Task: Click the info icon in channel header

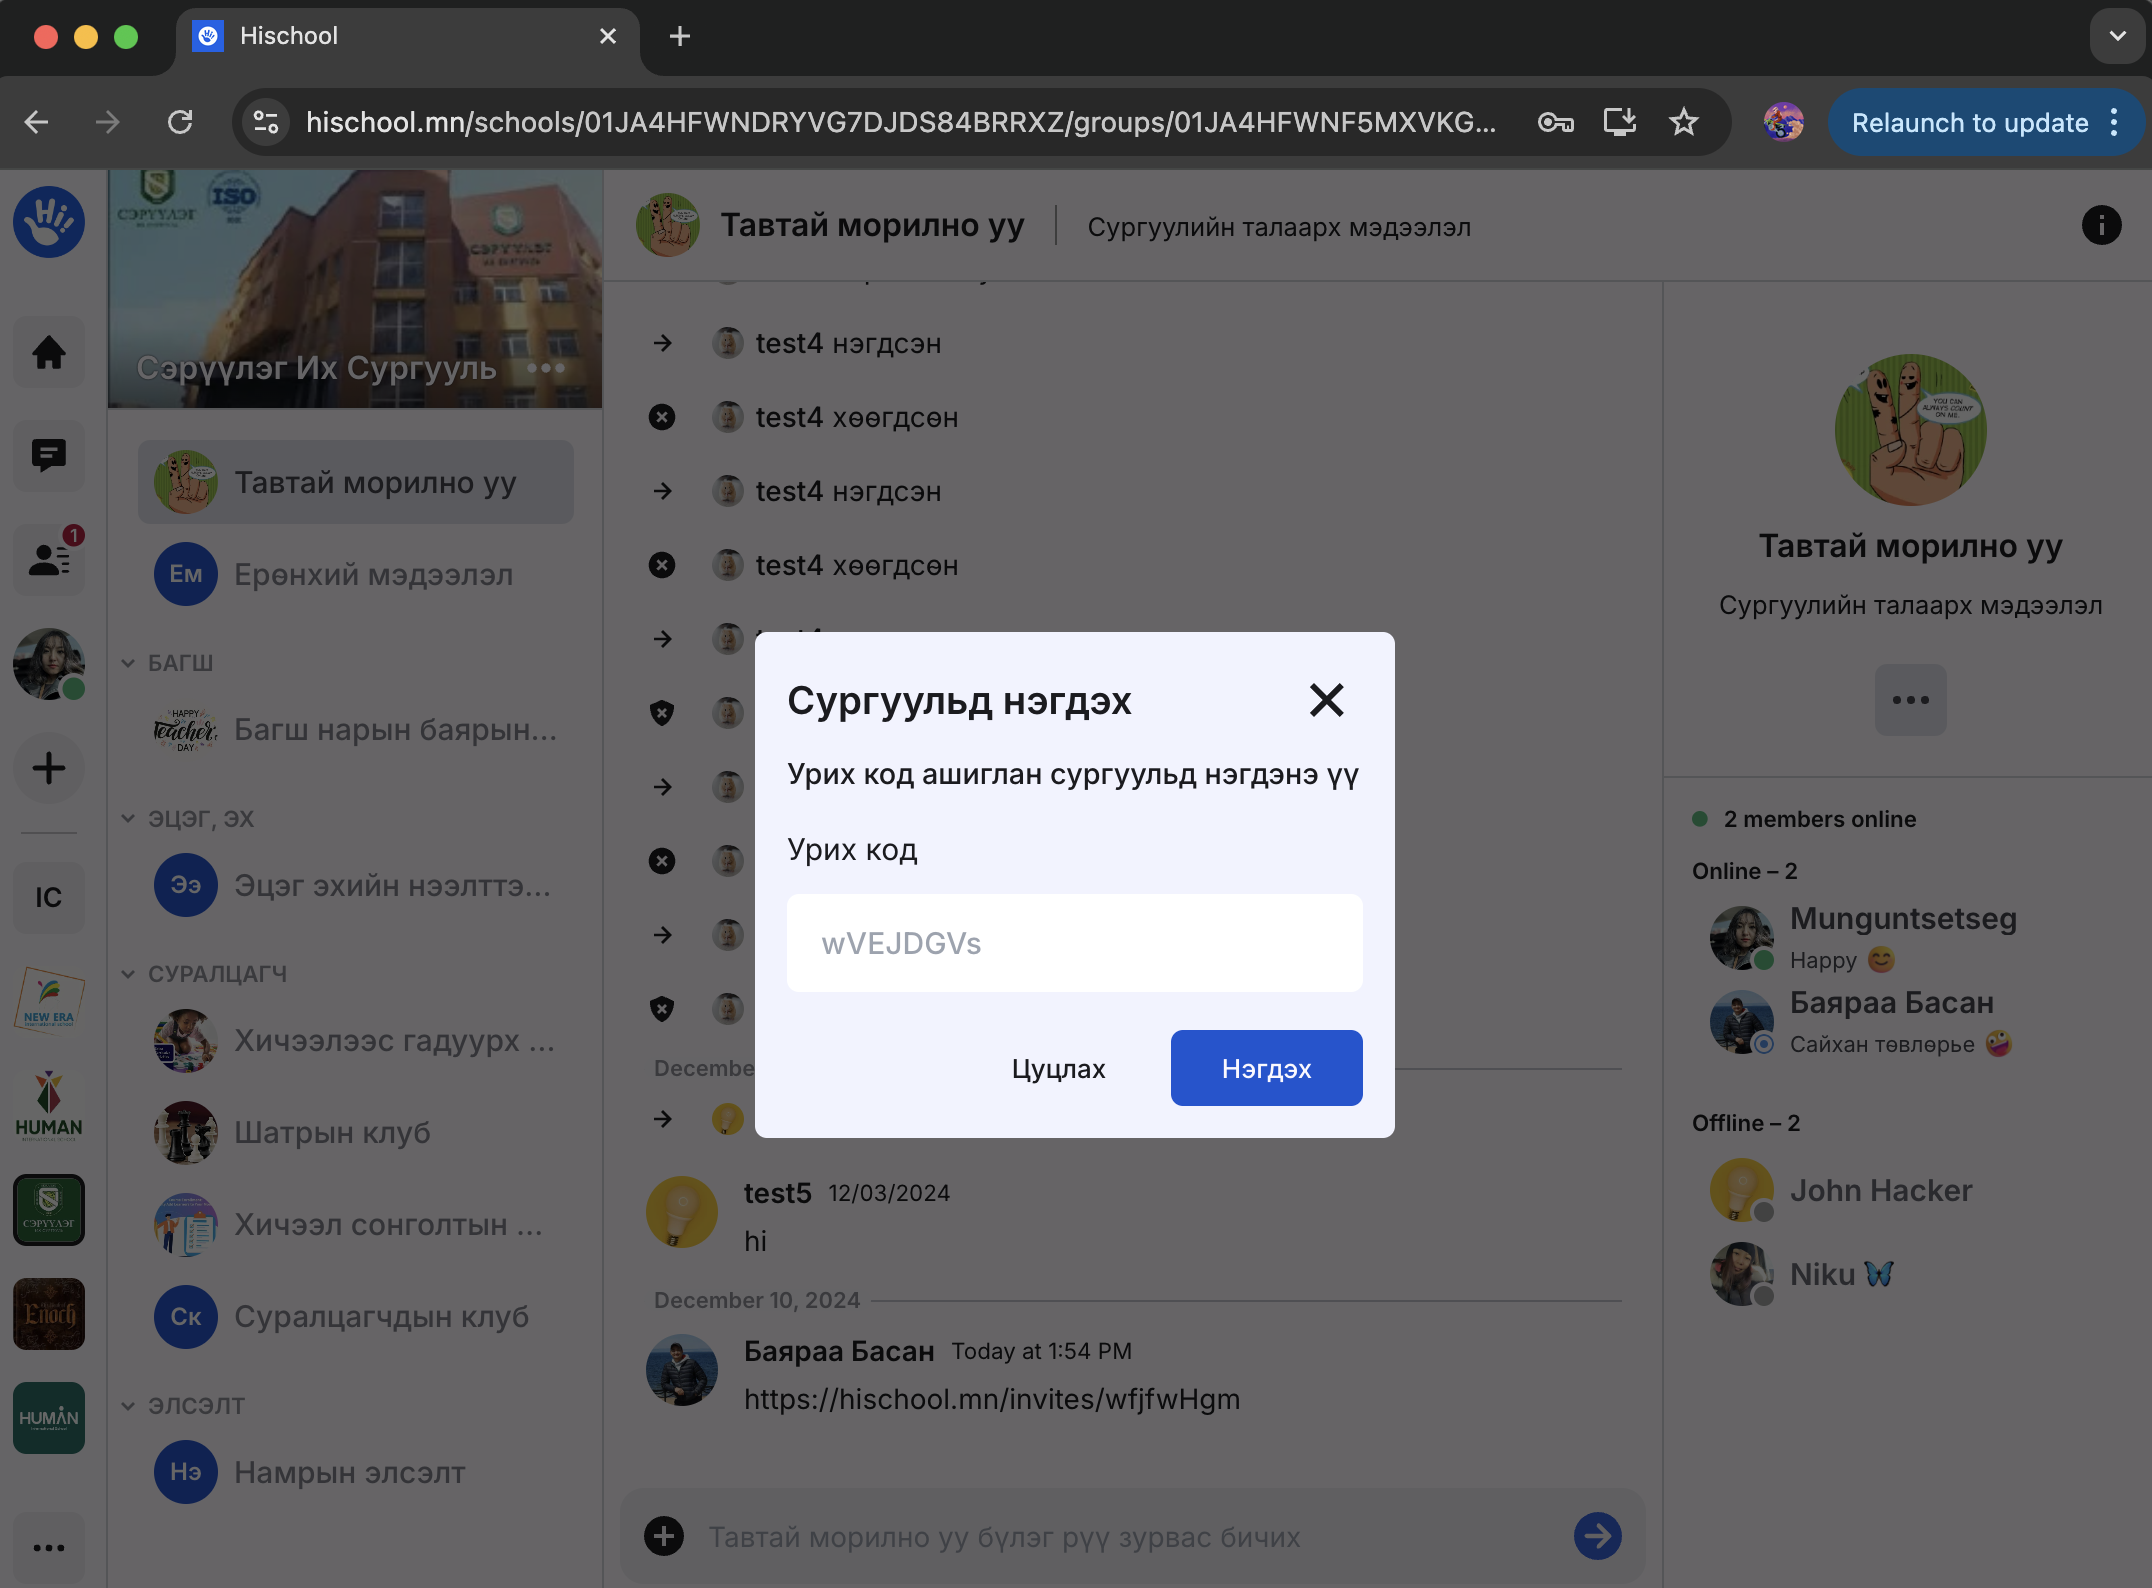Action: 2101,225
